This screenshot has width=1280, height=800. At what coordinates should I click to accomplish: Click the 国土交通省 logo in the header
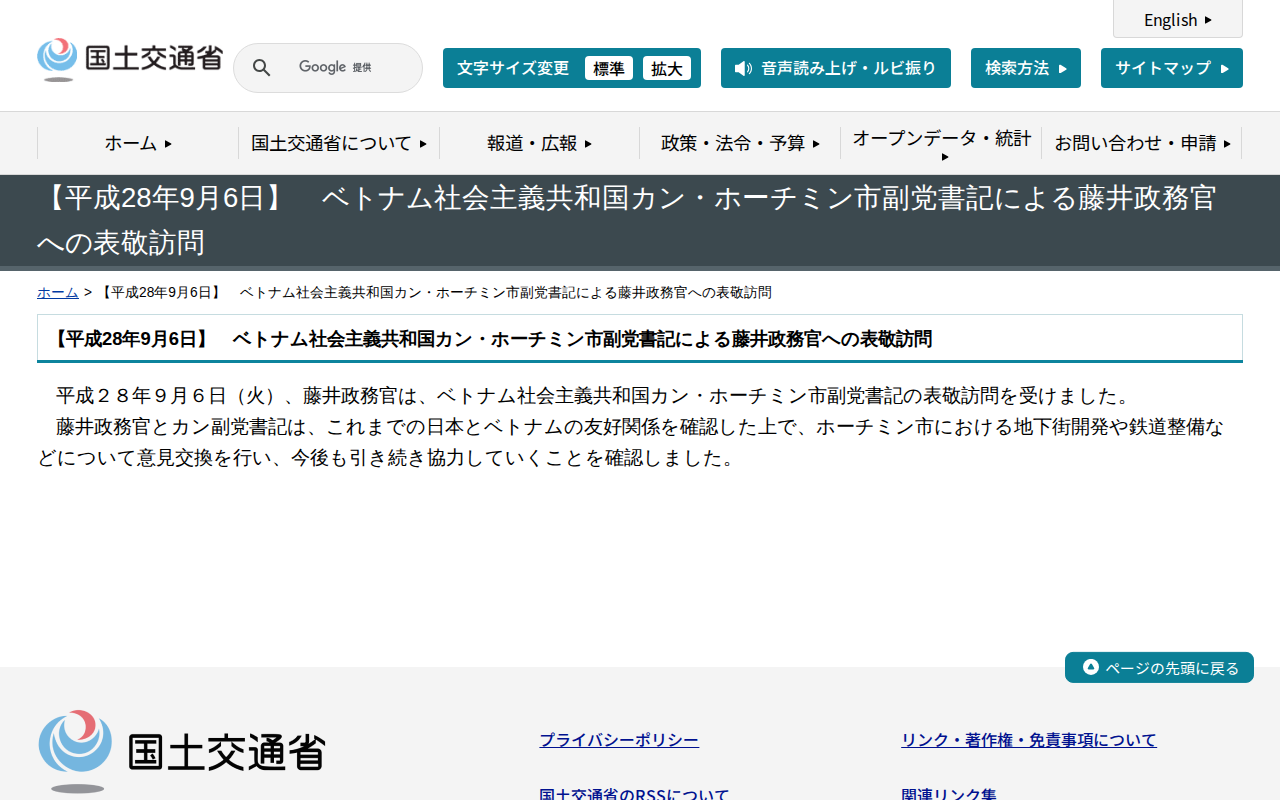coord(128,58)
